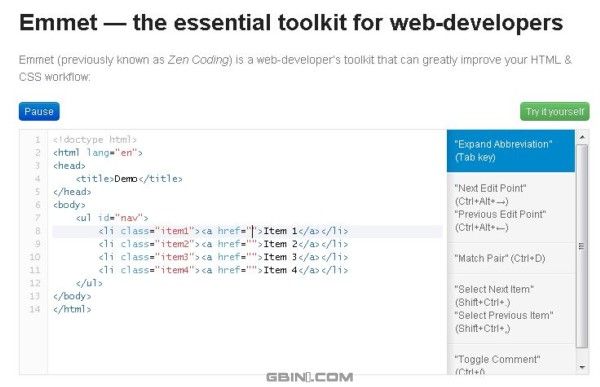The height and width of the screenshot is (387, 600).
Task: Click the blue Pause button
Action: pyautogui.click(x=39, y=111)
